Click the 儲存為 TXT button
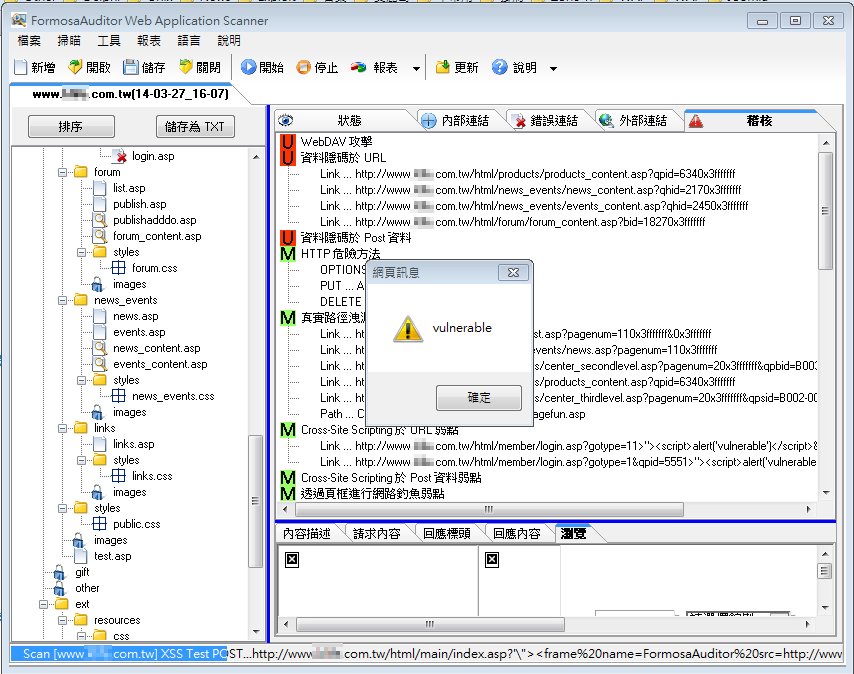The image size is (854, 674). point(196,127)
